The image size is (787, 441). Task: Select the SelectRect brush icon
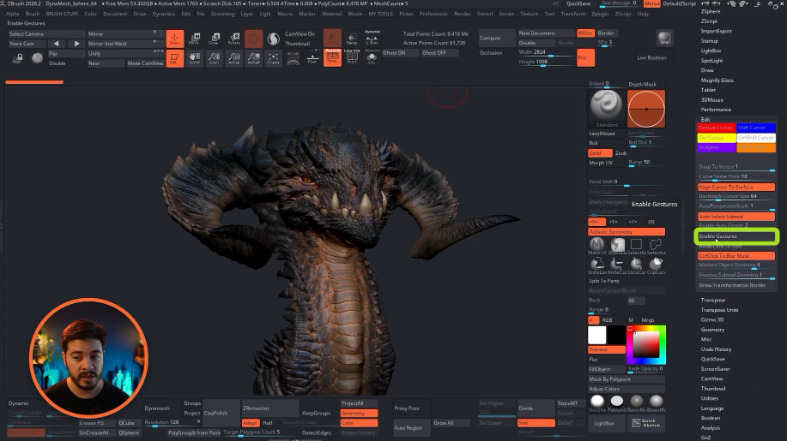636,246
